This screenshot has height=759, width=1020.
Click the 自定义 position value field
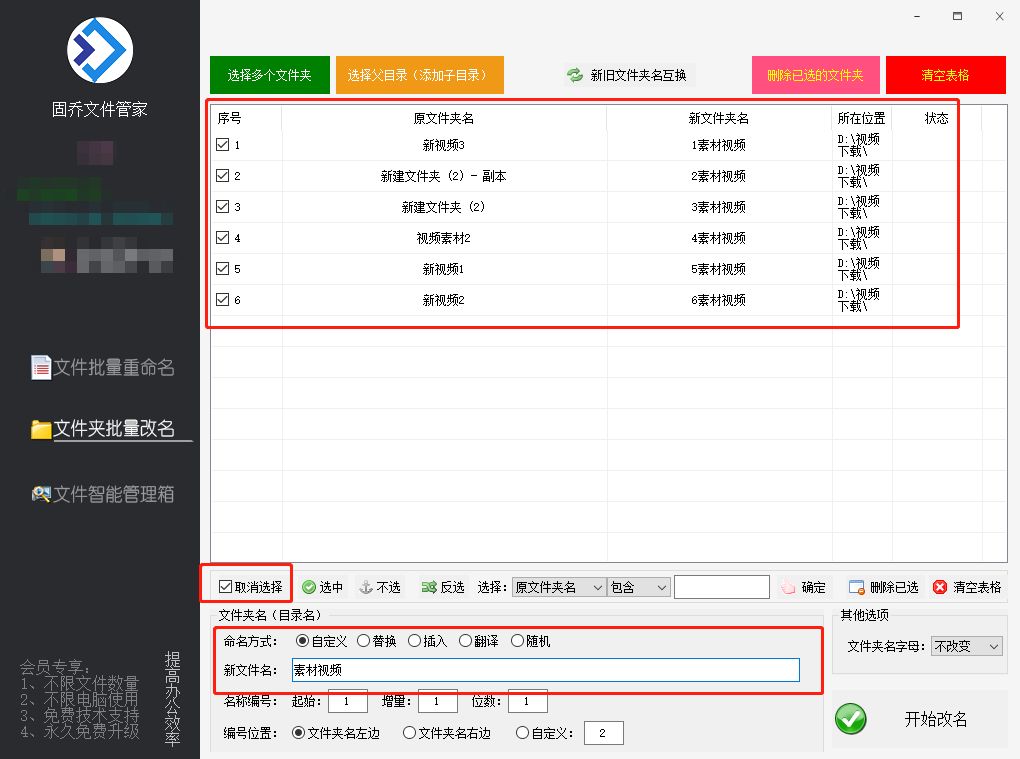tap(604, 733)
